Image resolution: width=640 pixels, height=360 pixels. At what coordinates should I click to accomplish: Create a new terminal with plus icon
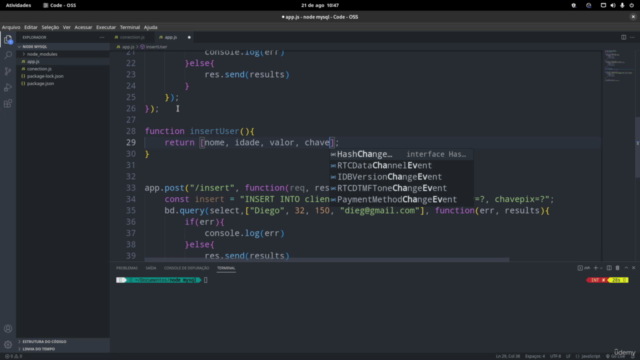point(596,268)
